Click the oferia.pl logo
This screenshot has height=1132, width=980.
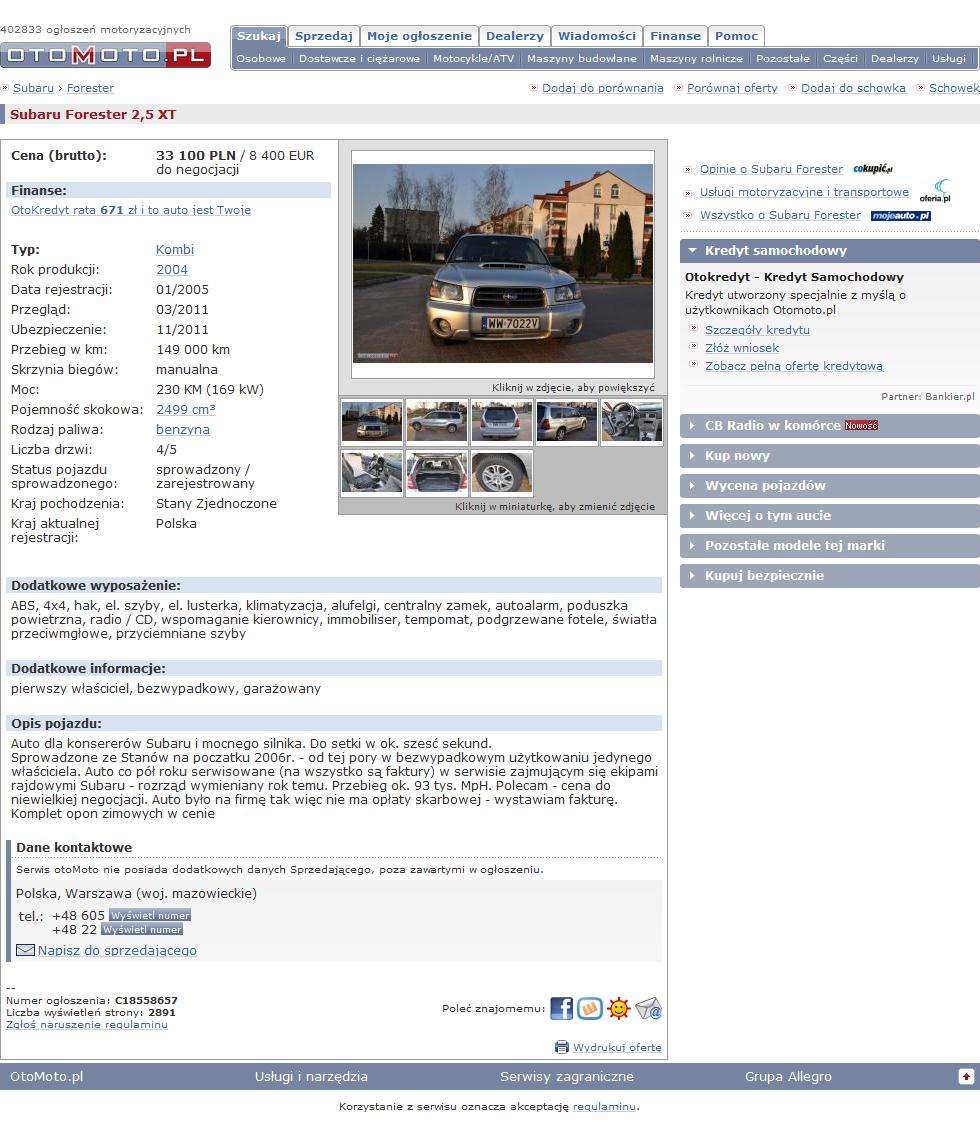935,191
